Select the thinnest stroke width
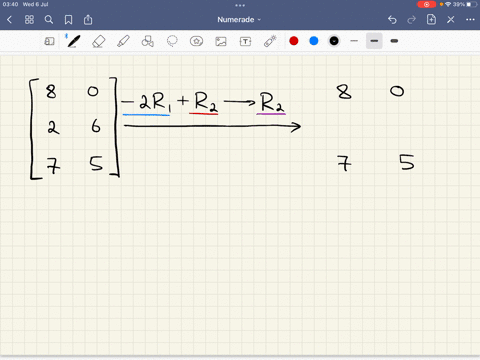This screenshot has width=480, height=360. (354, 41)
